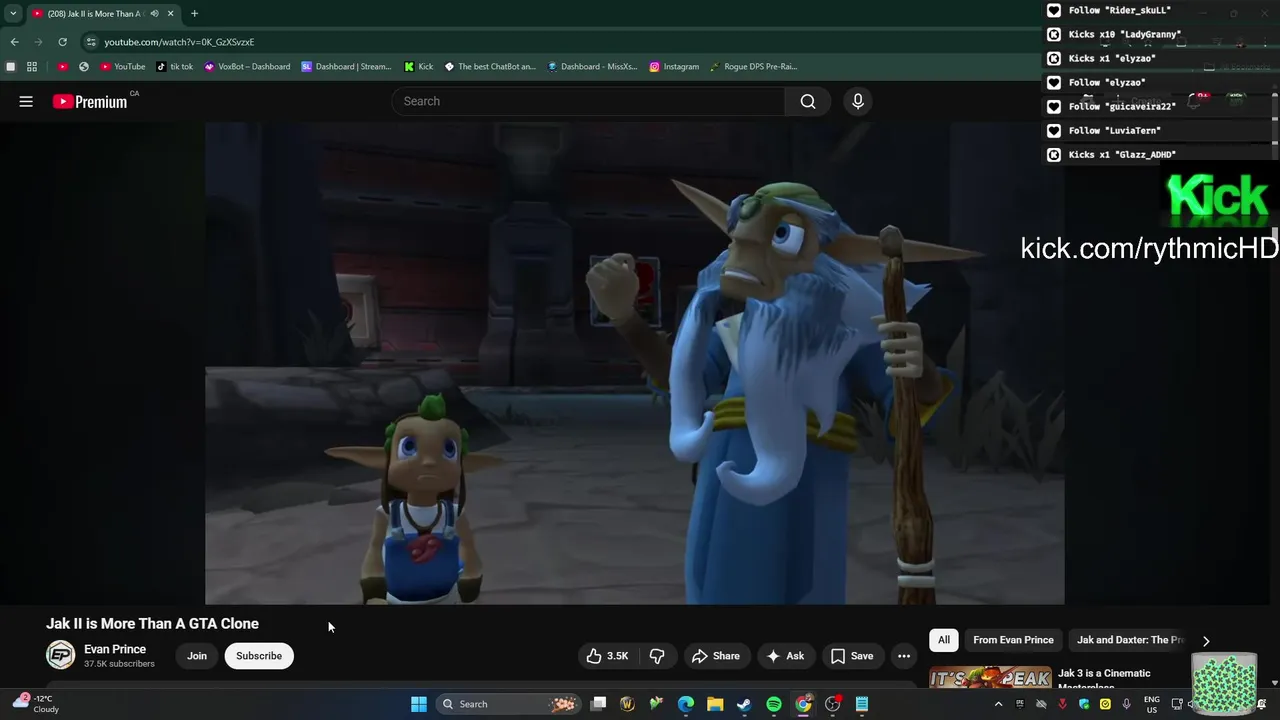Save the video to a playlist
Viewport: 1280px width, 720px height.
coord(852,656)
